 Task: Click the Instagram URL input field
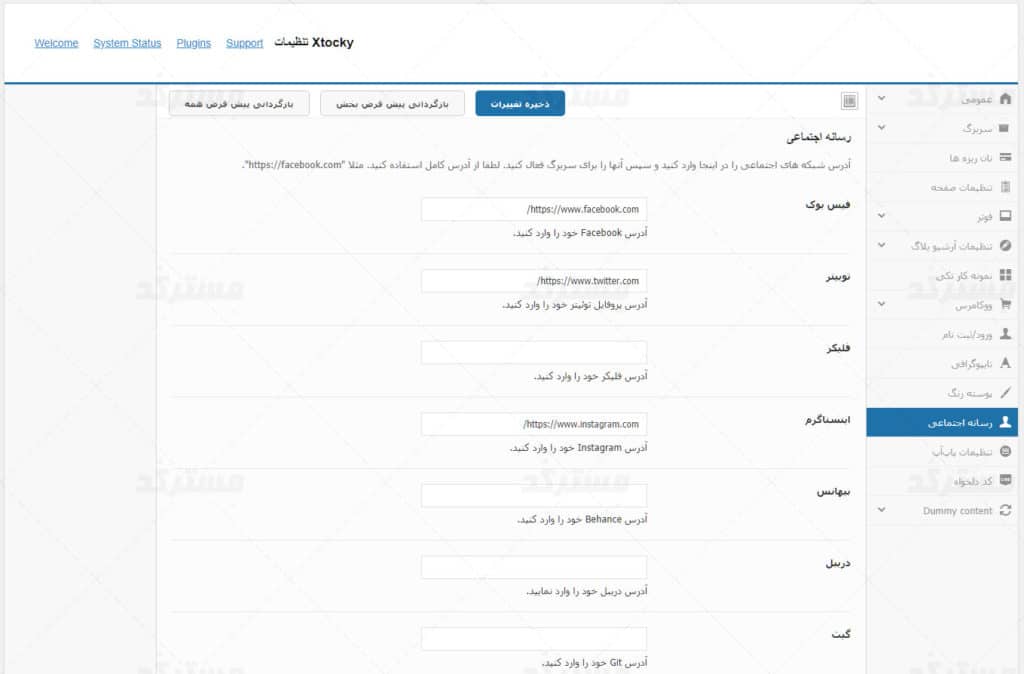click(534, 424)
